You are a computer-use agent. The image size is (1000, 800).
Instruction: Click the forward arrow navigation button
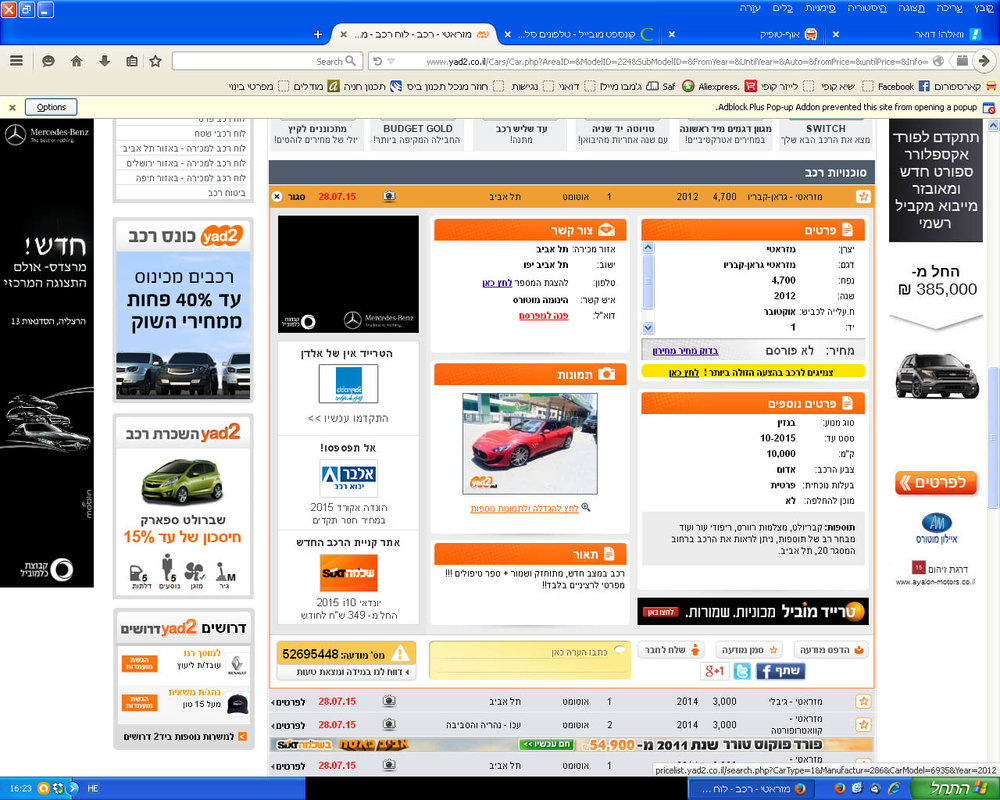click(x=984, y=61)
